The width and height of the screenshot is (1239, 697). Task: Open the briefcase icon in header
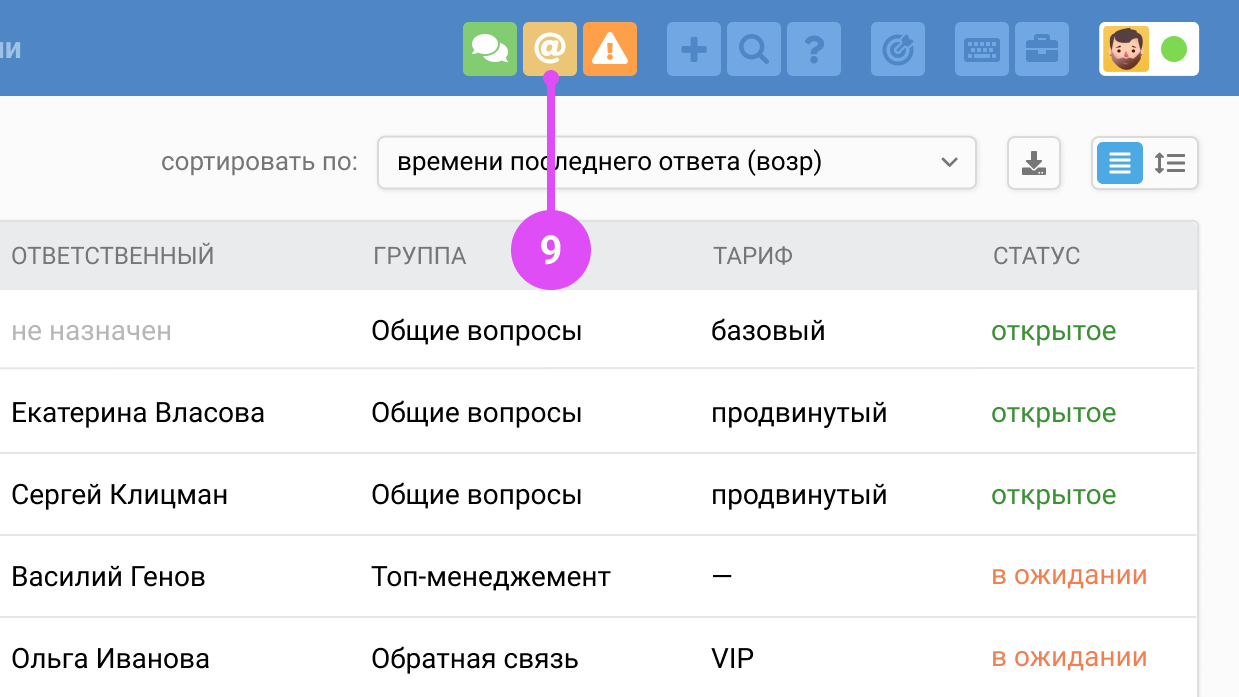coord(1042,49)
